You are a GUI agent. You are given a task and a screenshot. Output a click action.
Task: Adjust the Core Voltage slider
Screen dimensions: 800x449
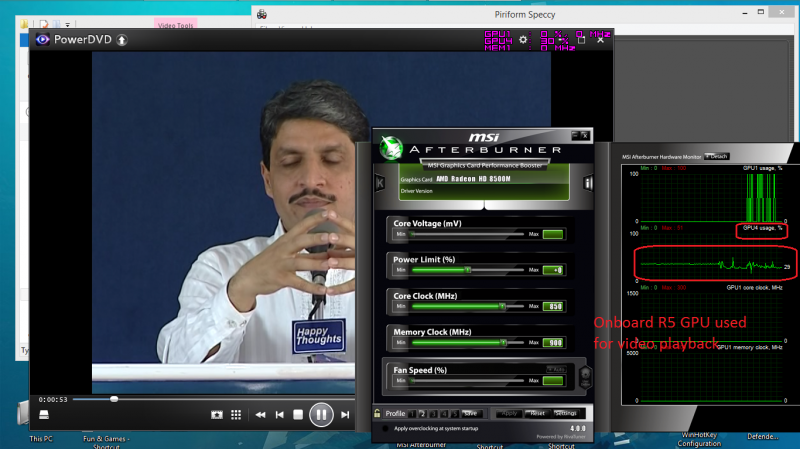(x=467, y=234)
